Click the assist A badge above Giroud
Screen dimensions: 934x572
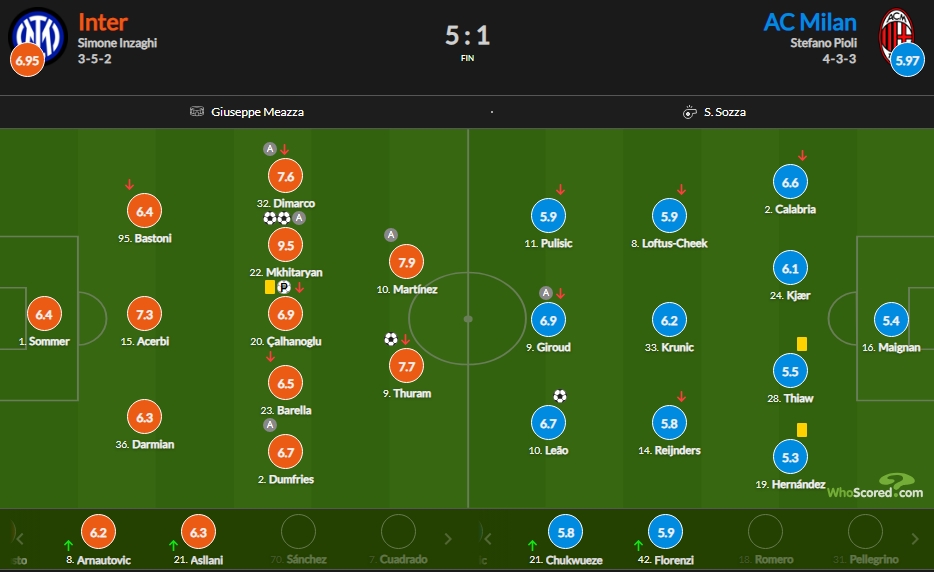tap(546, 293)
